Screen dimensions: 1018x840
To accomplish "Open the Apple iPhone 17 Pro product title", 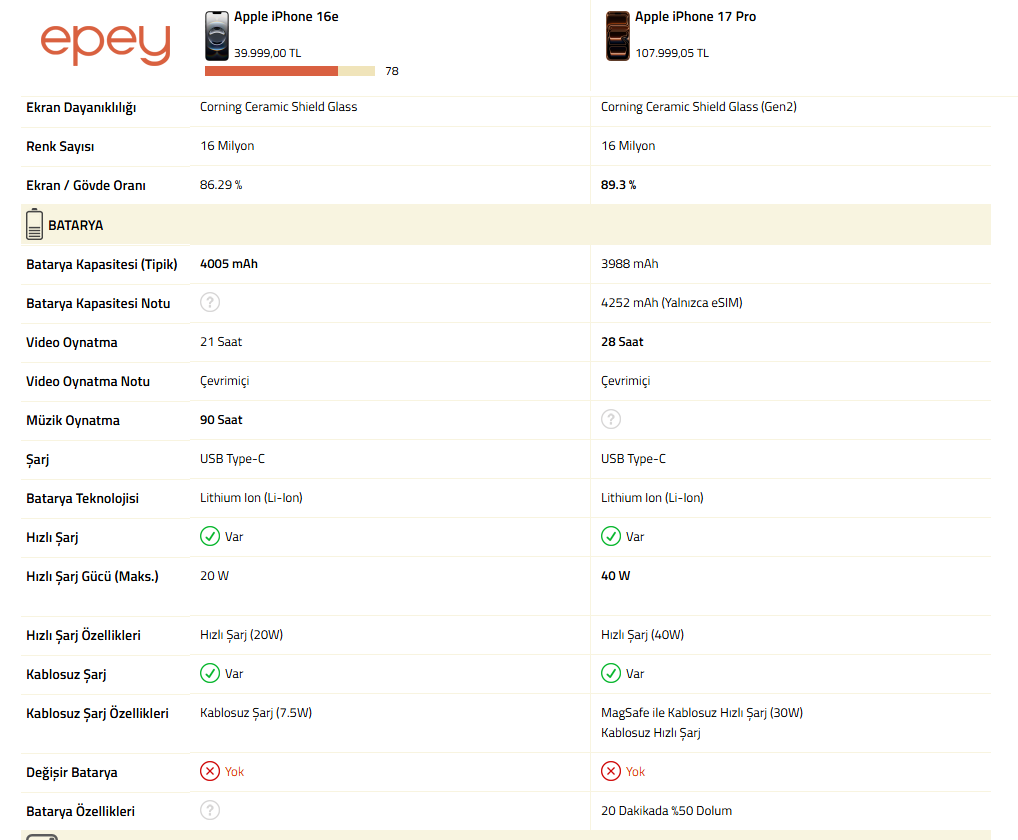I will [695, 17].
